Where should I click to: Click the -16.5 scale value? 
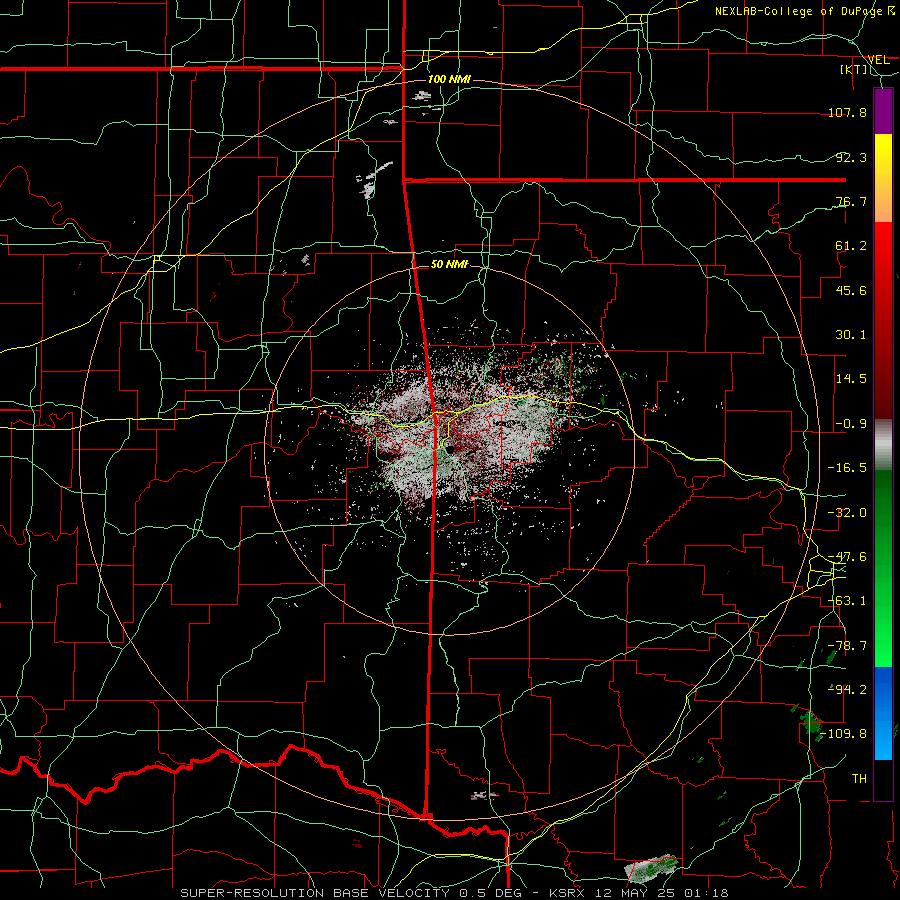coord(847,468)
